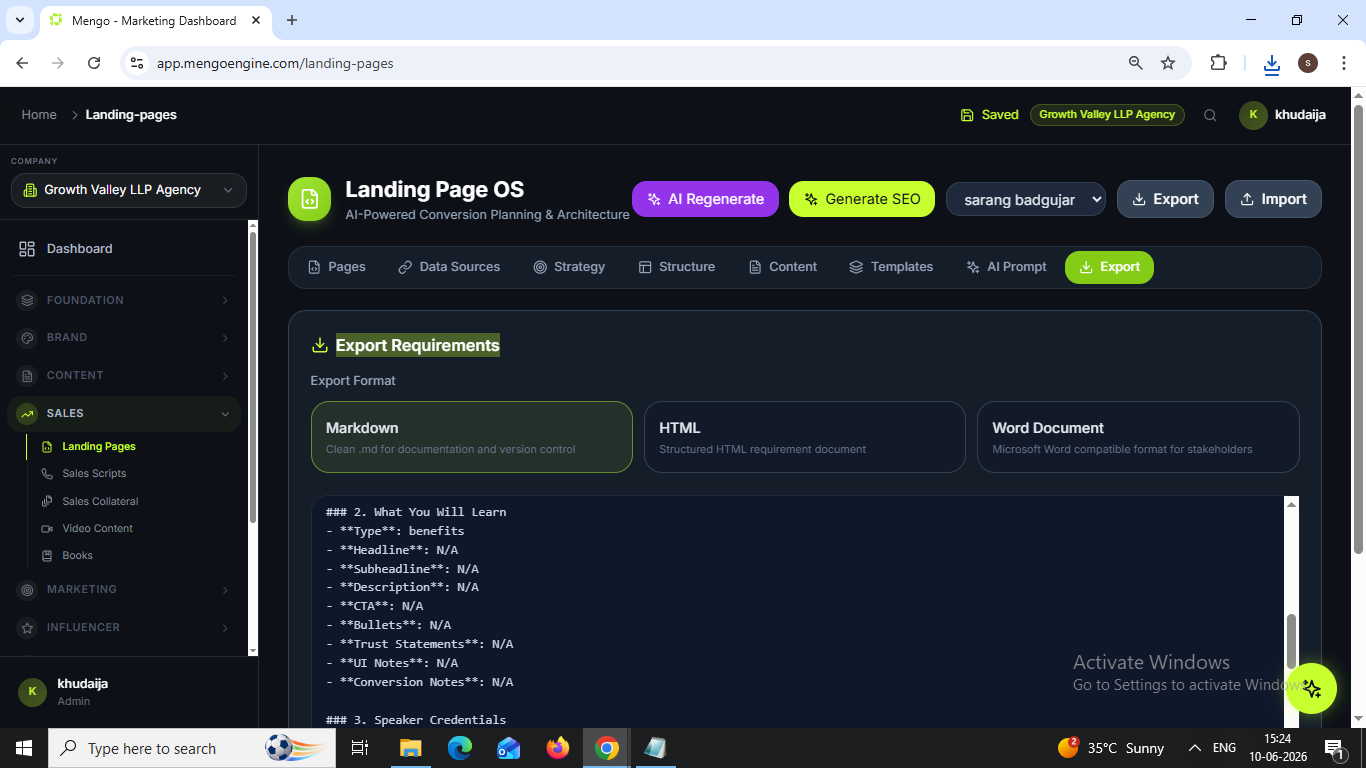Viewport: 1366px width, 768px height.
Task: Open the Chrome tab search dropdown arrow
Action: (x=19, y=20)
